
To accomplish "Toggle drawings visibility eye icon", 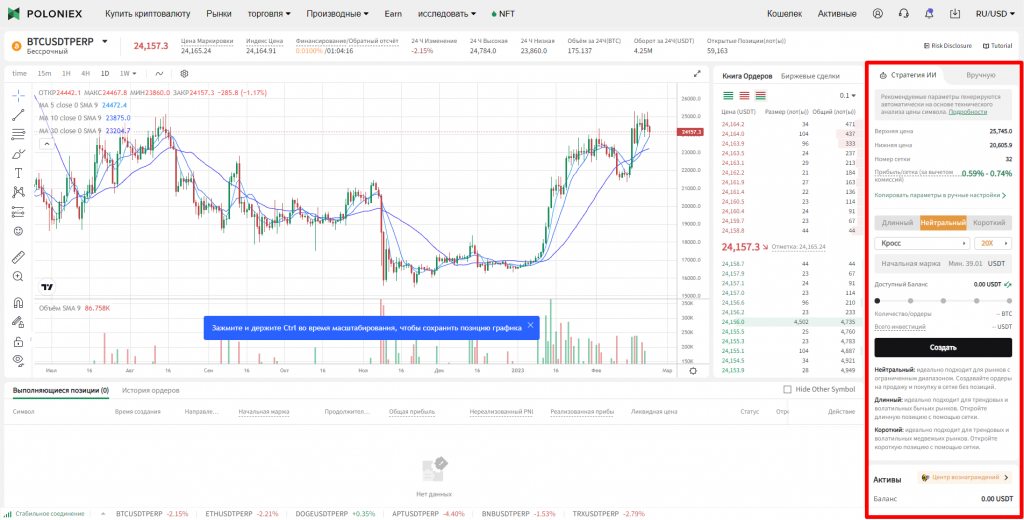I will 18,359.
